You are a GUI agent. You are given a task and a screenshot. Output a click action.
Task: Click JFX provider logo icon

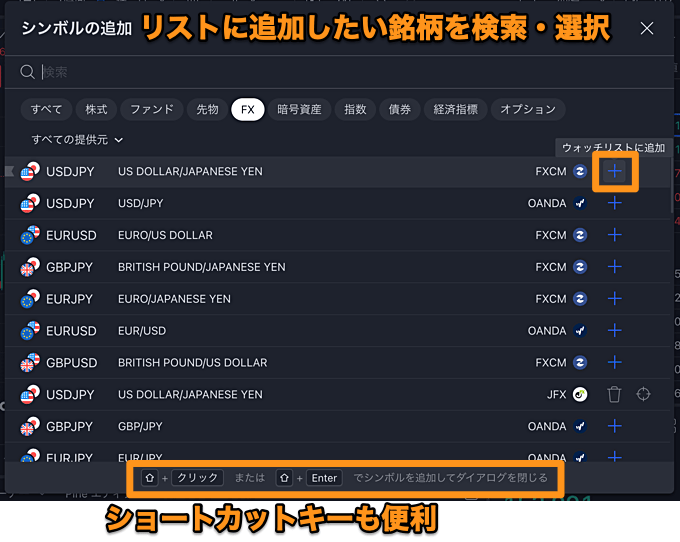point(580,395)
